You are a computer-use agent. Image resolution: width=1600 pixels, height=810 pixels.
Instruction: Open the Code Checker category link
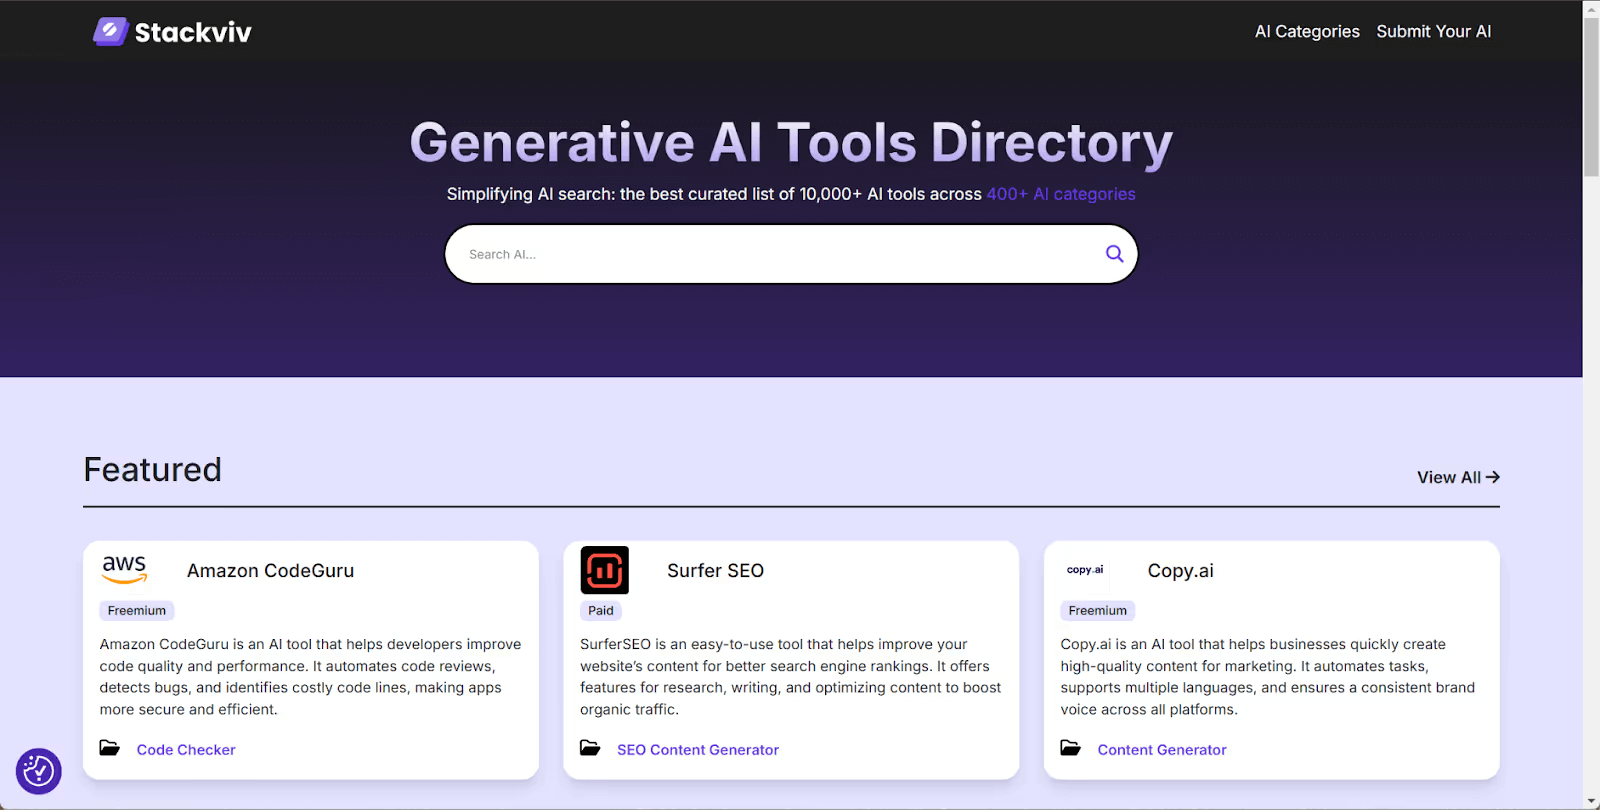[x=186, y=750]
